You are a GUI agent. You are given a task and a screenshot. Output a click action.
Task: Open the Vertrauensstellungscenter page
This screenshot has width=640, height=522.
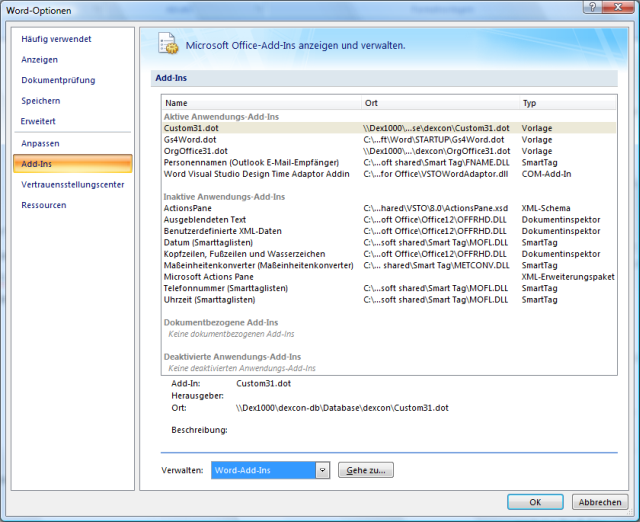[x=73, y=184]
